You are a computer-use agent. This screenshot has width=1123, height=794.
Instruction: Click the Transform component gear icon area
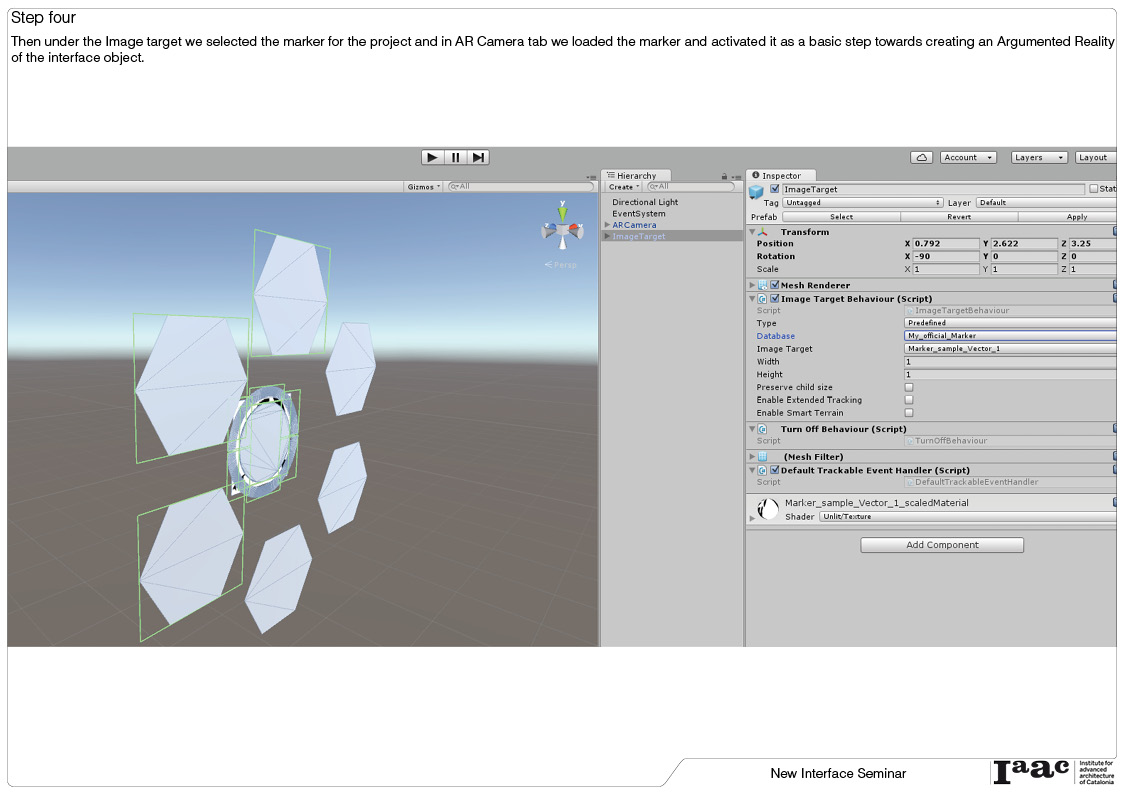[1116, 231]
